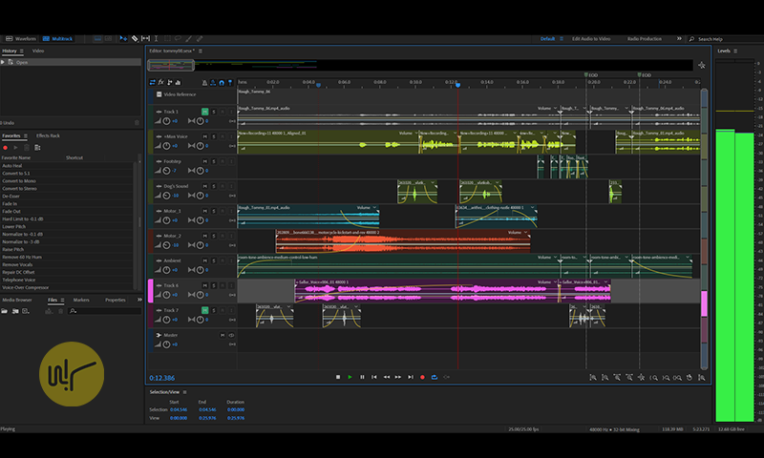
Task: Mute the Dog's Sound track
Action: [x=205, y=186]
